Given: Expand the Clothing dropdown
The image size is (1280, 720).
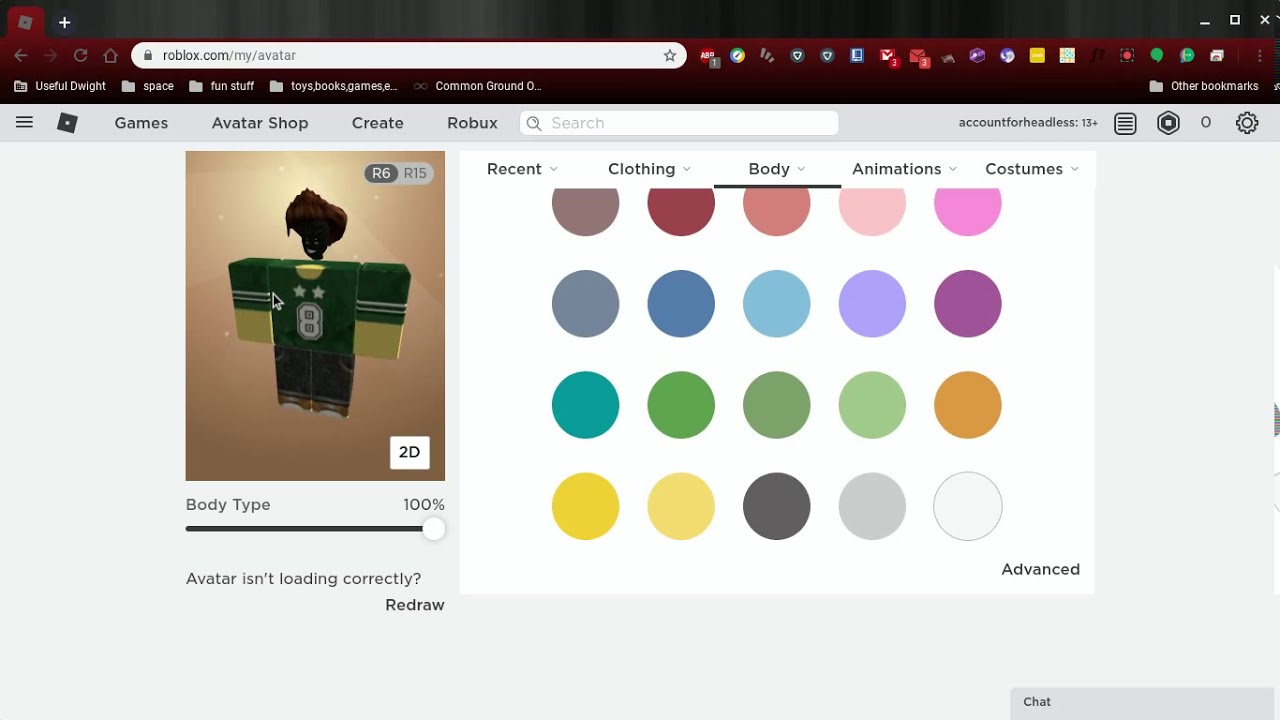Looking at the screenshot, I should 649,169.
